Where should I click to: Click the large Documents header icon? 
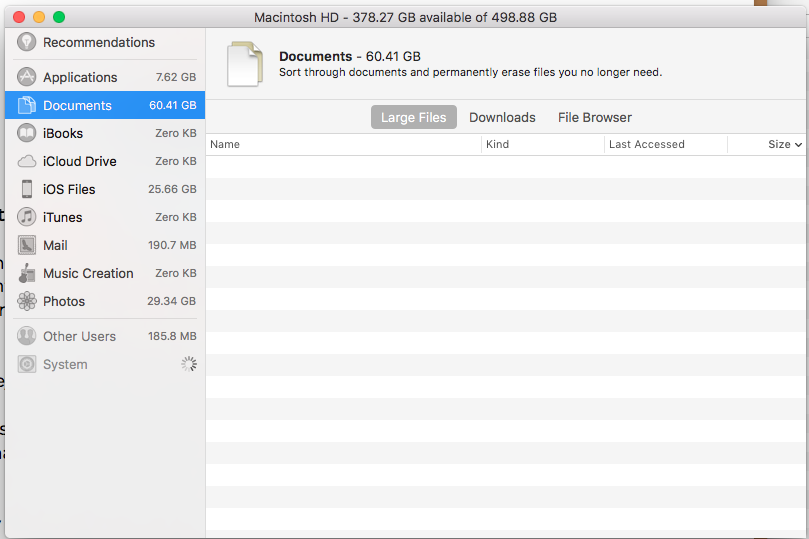[245, 64]
